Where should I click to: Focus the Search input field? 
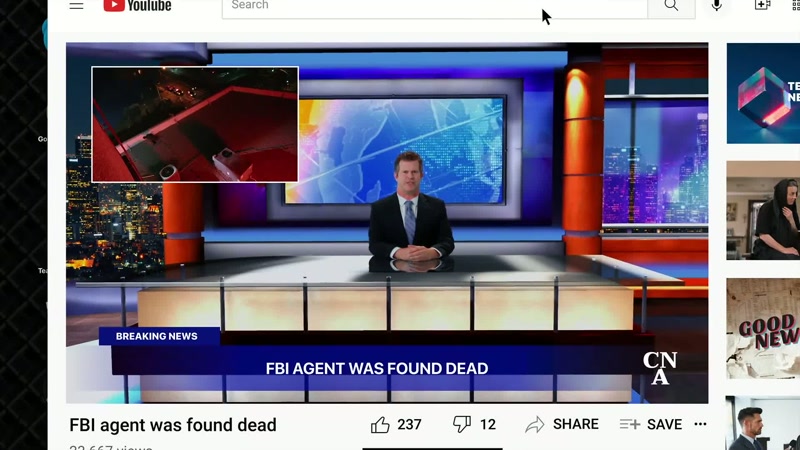pos(435,7)
